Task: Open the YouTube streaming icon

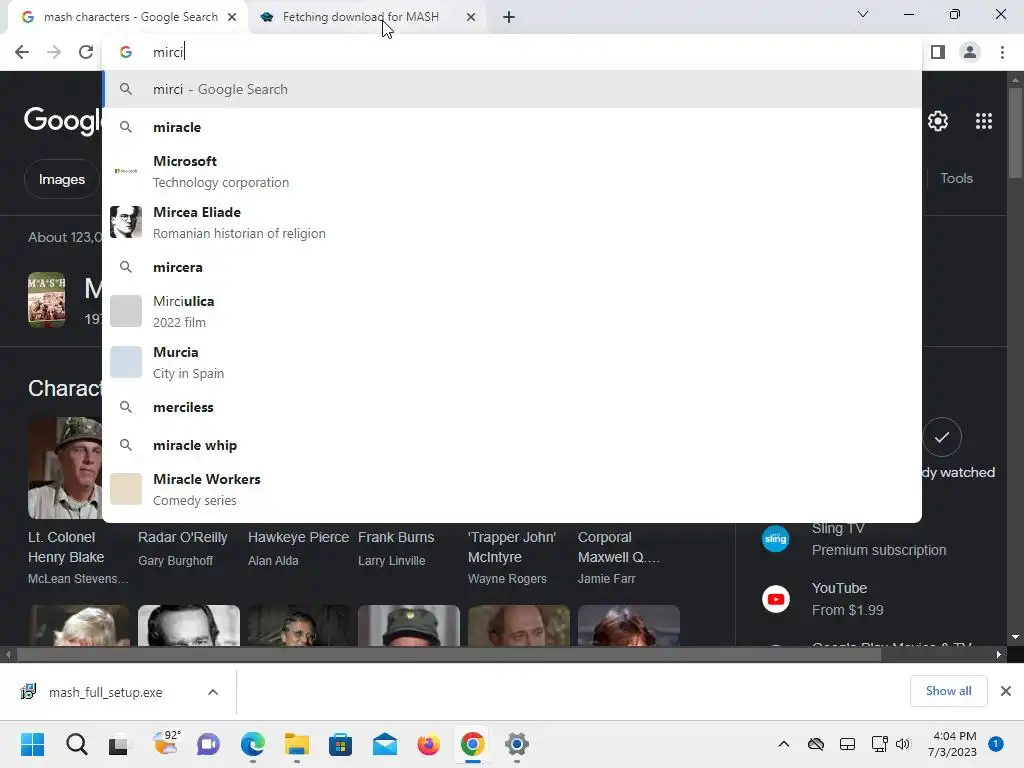Action: click(x=776, y=599)
